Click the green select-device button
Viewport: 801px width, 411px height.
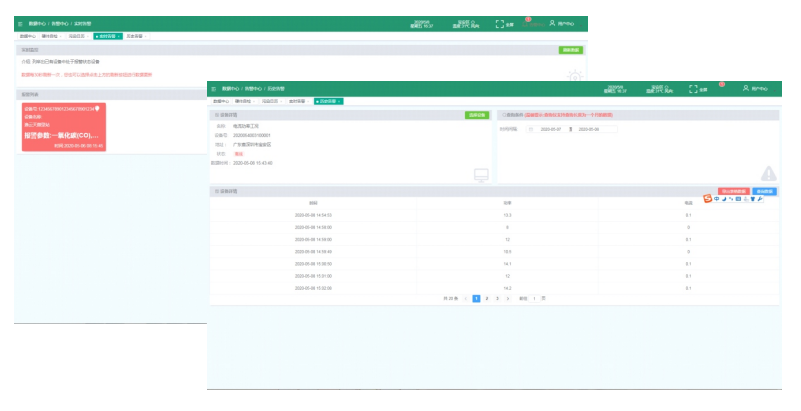point(476,115)
